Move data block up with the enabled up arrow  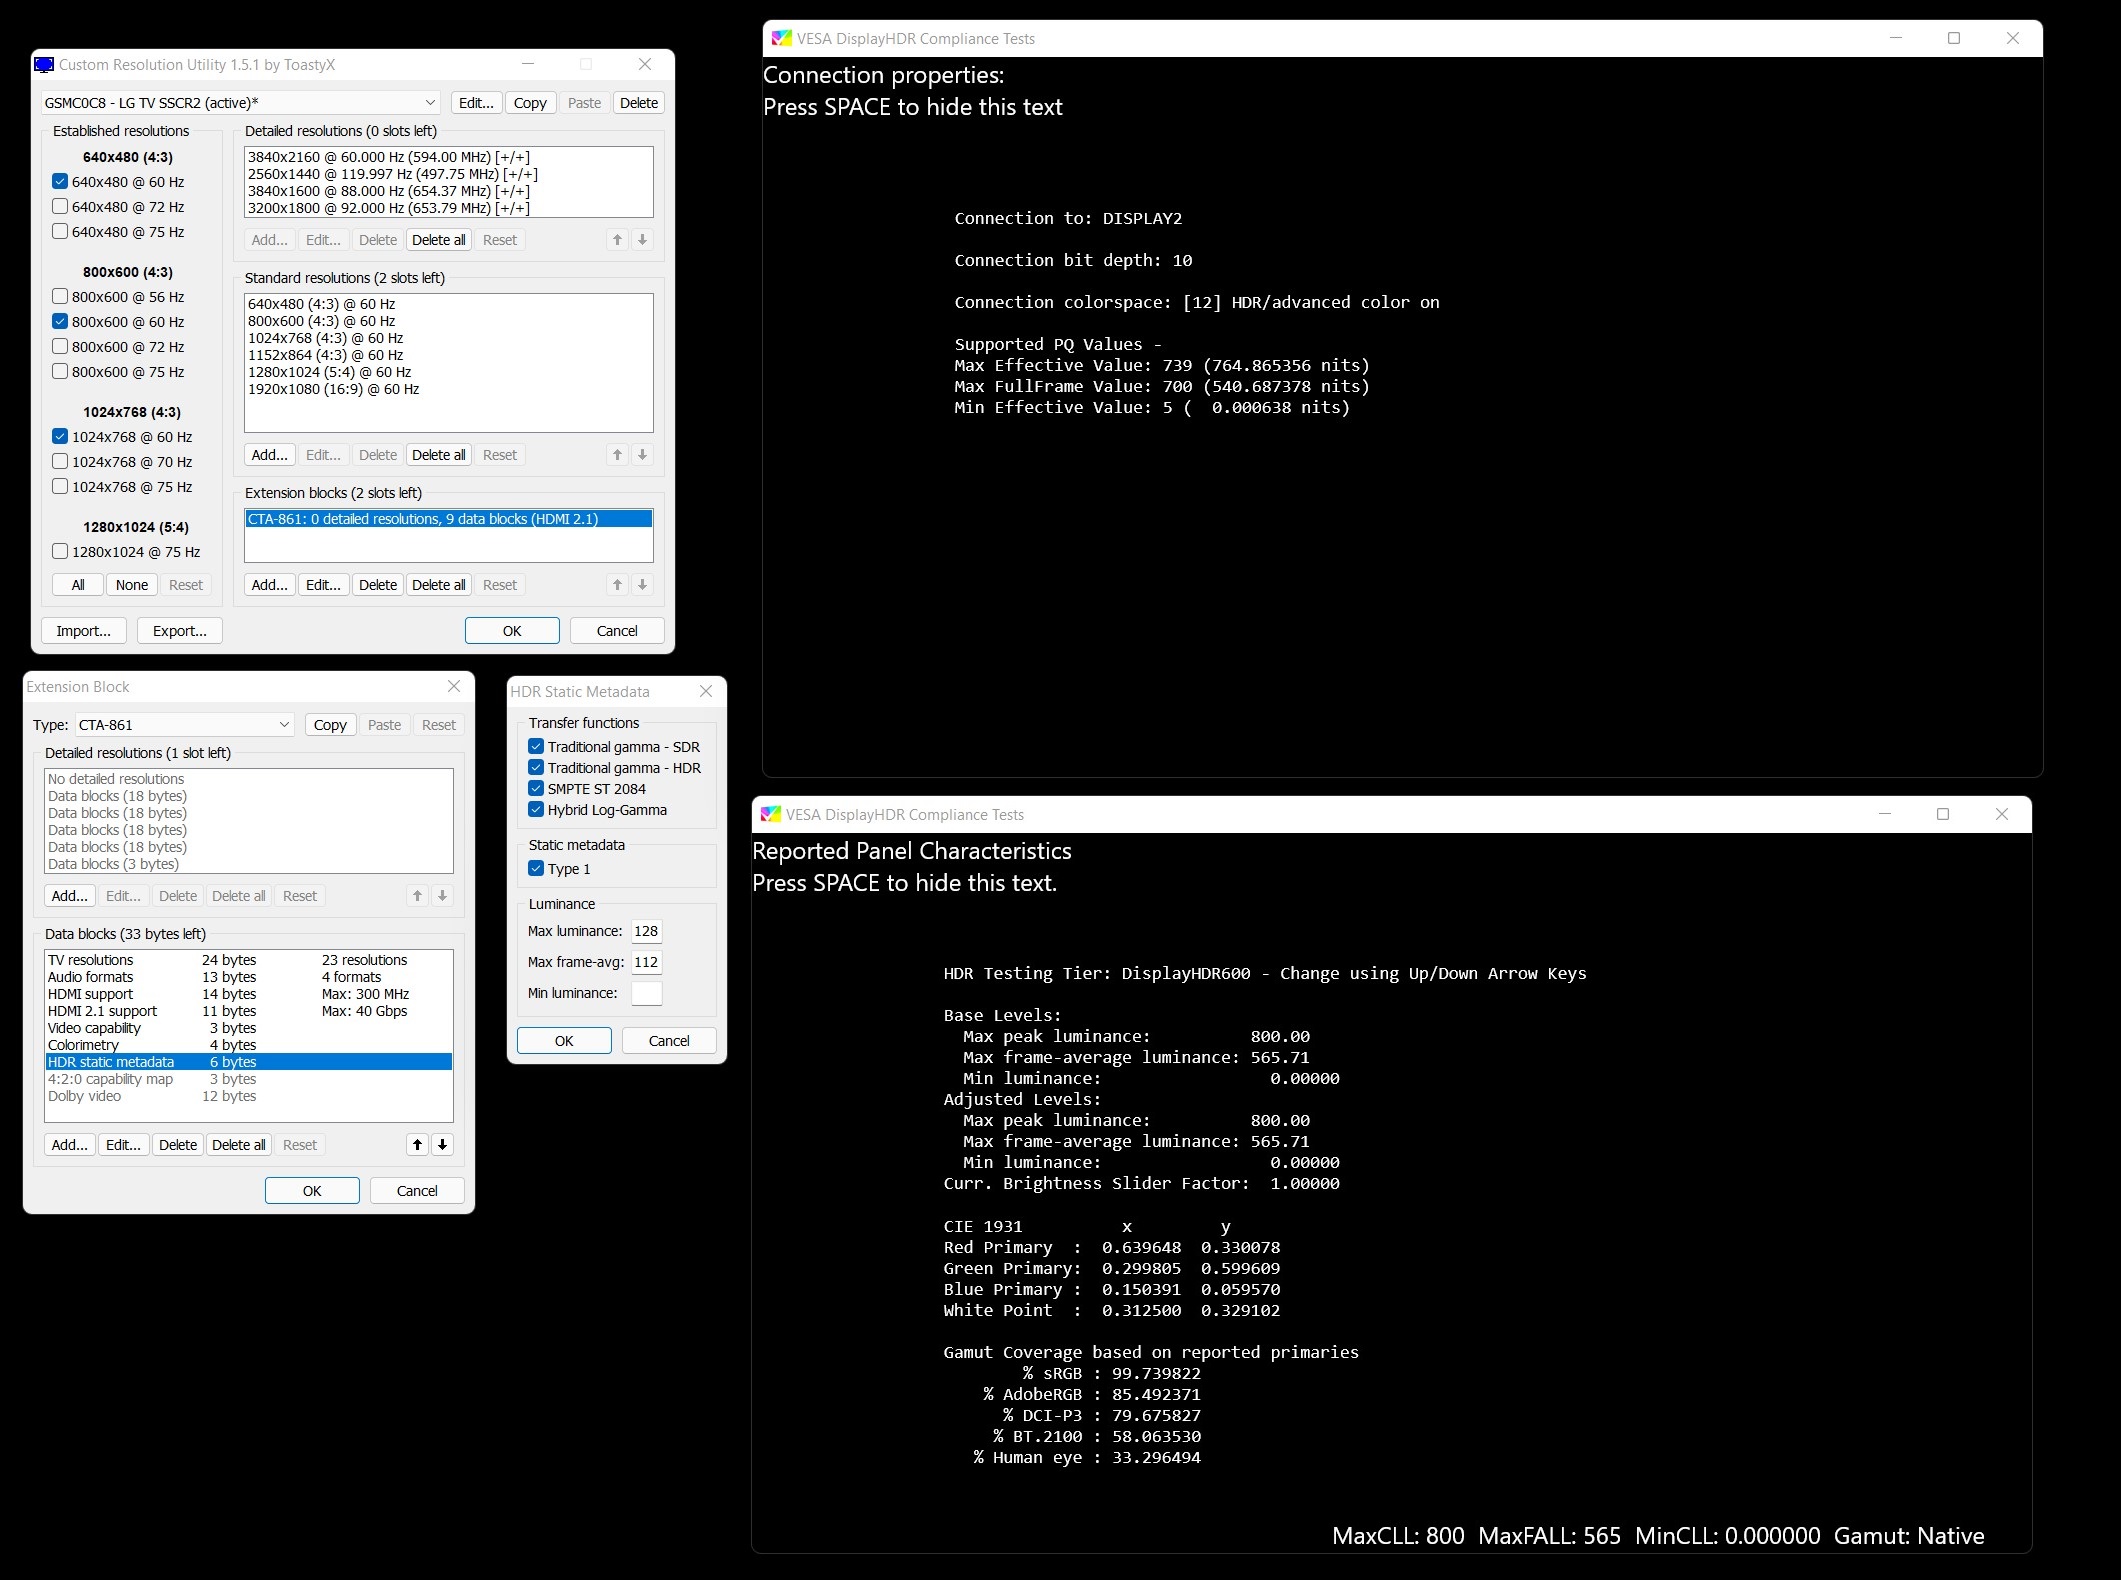(418, 1145)
